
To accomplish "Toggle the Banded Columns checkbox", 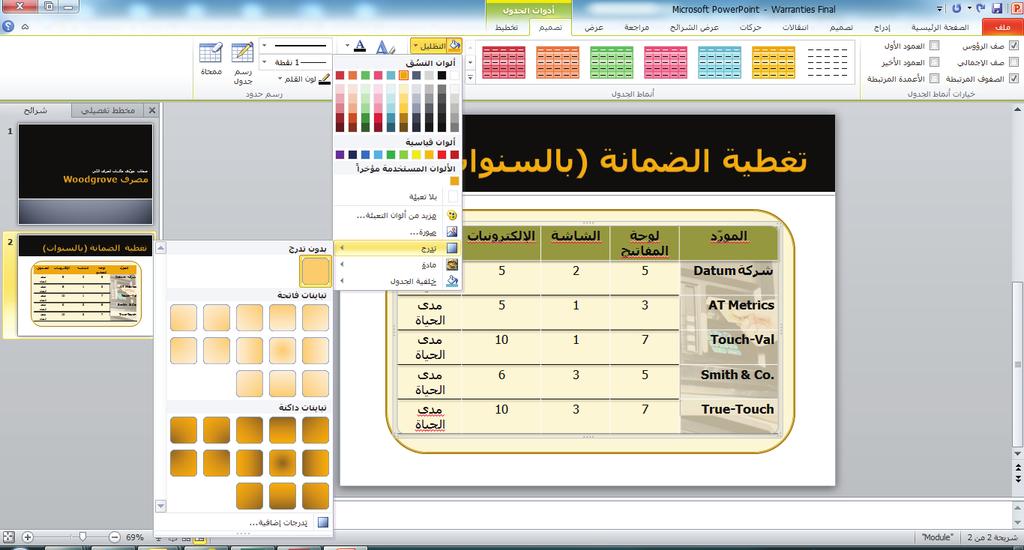I will pos(935,78).
